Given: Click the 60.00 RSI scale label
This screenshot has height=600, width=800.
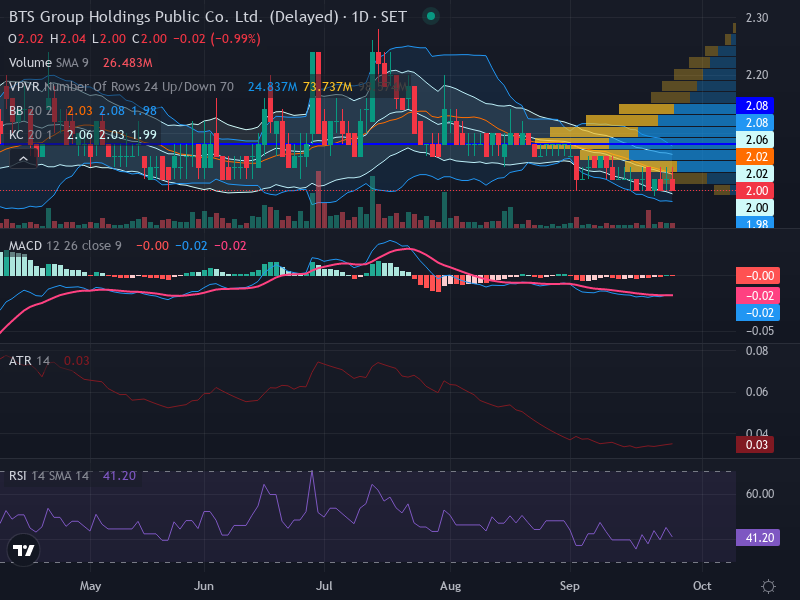Looking at the screenshot, I should tap(760, 494).
